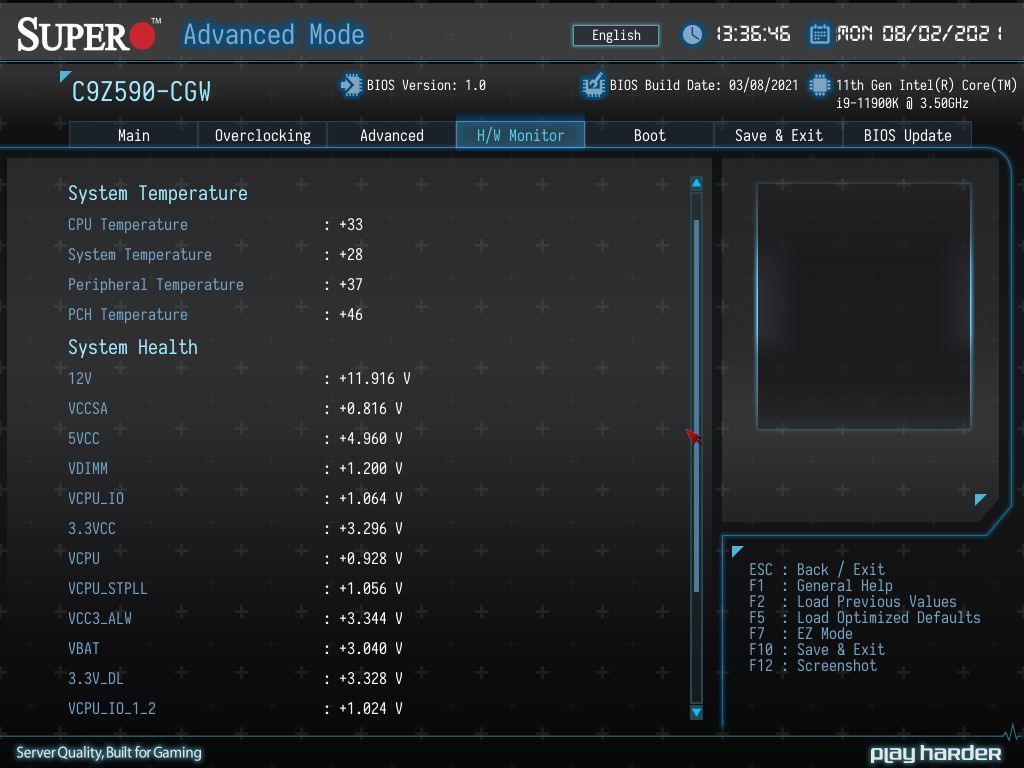Click the F7 EZ Mode shortcut text
Screen dimensions: 1024x768
[801, 633]
